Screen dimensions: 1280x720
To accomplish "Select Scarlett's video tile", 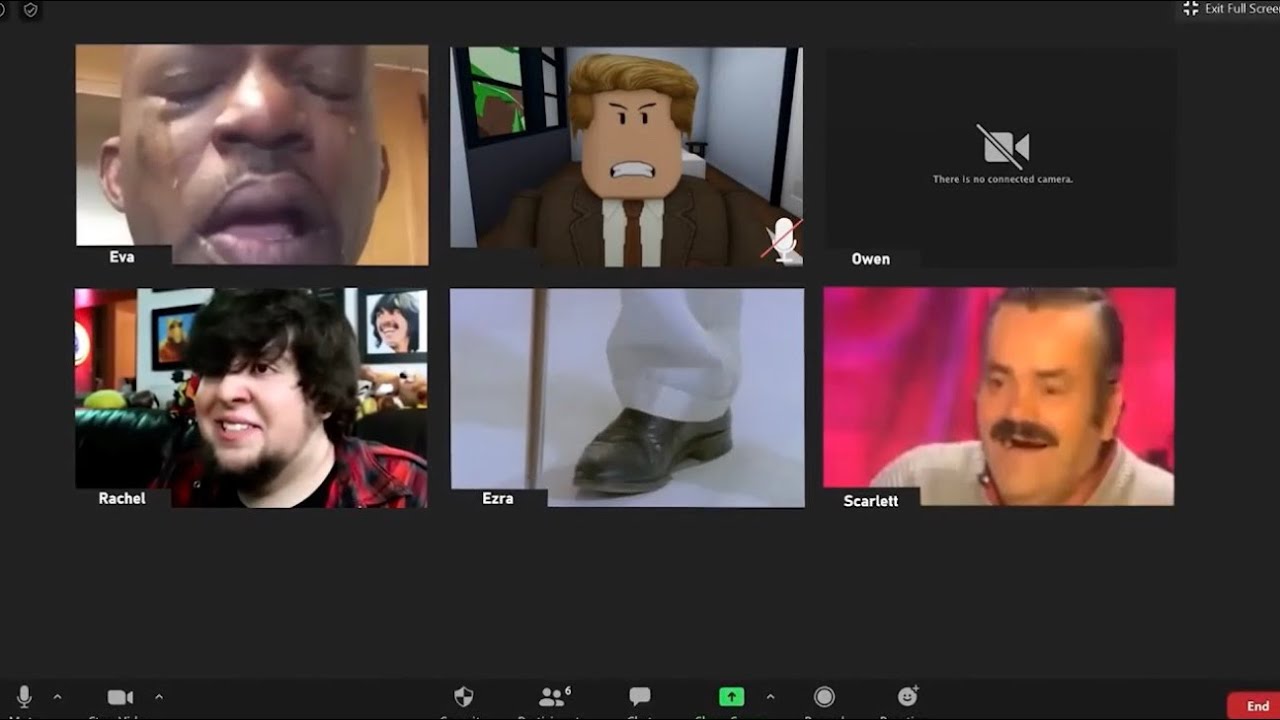I will tap(999, 397).
